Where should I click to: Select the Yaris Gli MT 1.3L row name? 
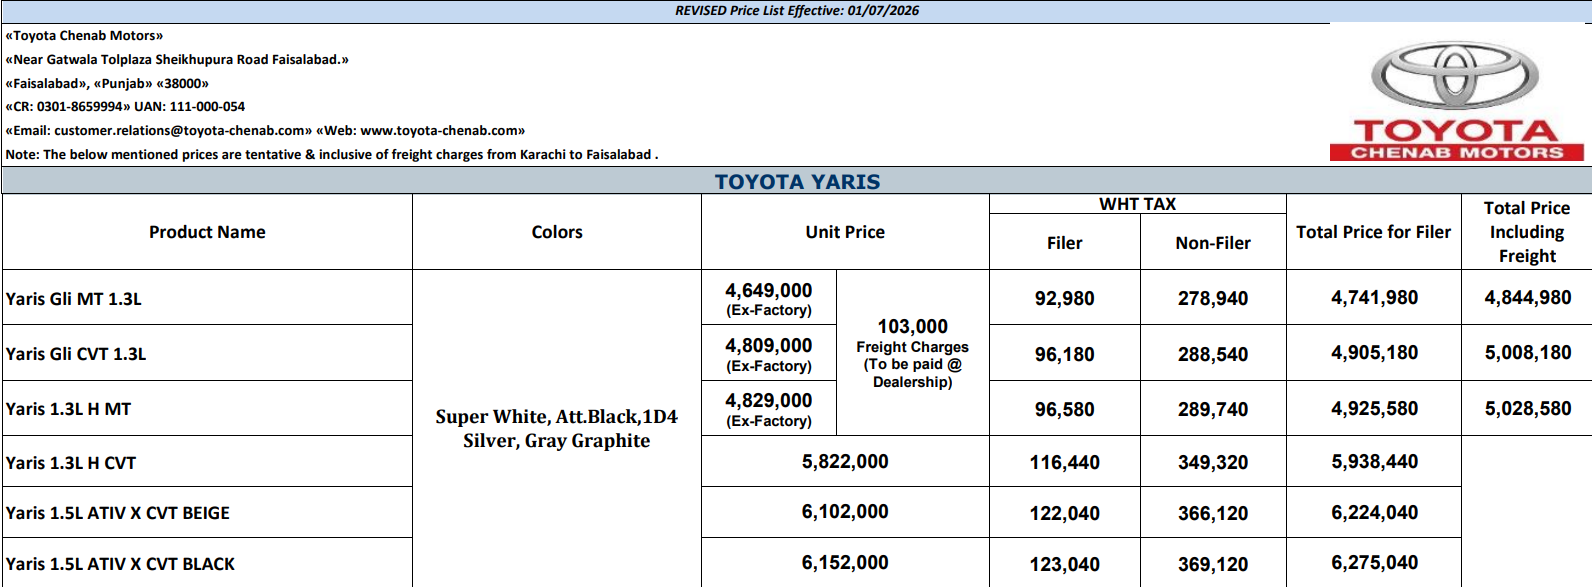tap(74, 299)
